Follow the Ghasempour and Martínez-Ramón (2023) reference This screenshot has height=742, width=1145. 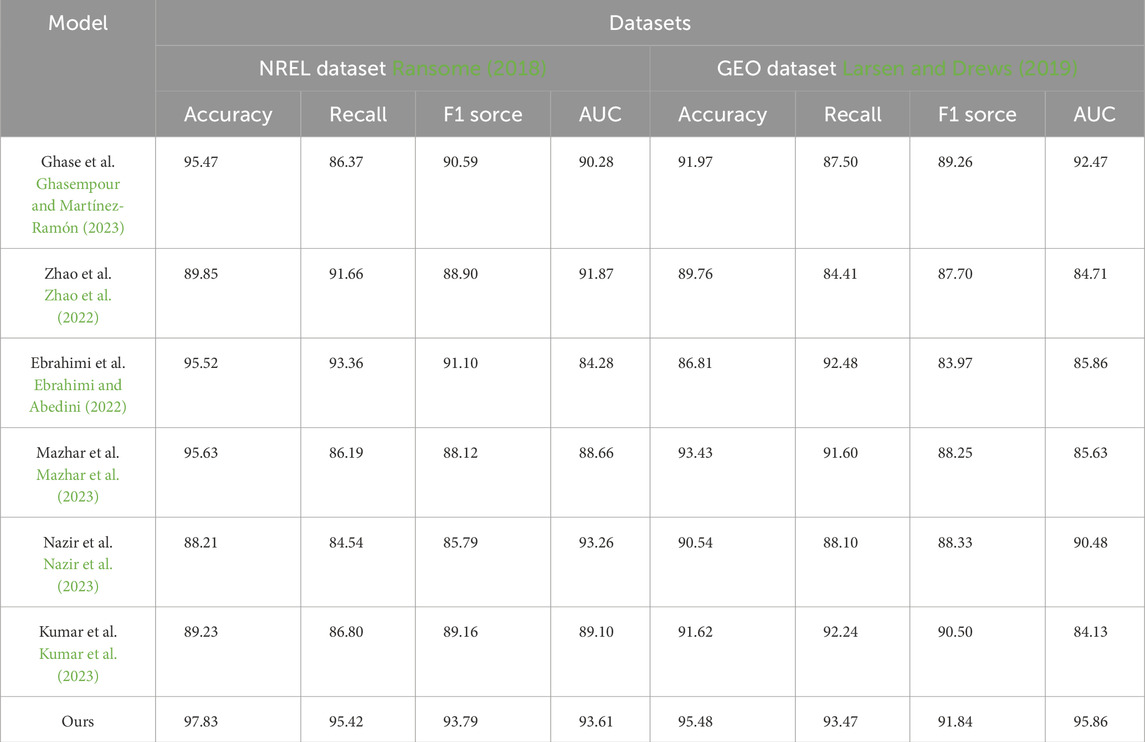(77, 206)
